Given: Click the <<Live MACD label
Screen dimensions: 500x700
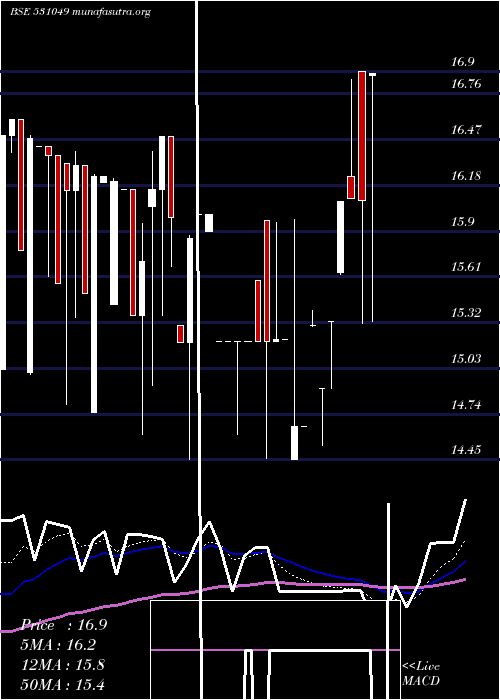Looking at the screenshot, I should click(x=421, y=674).
